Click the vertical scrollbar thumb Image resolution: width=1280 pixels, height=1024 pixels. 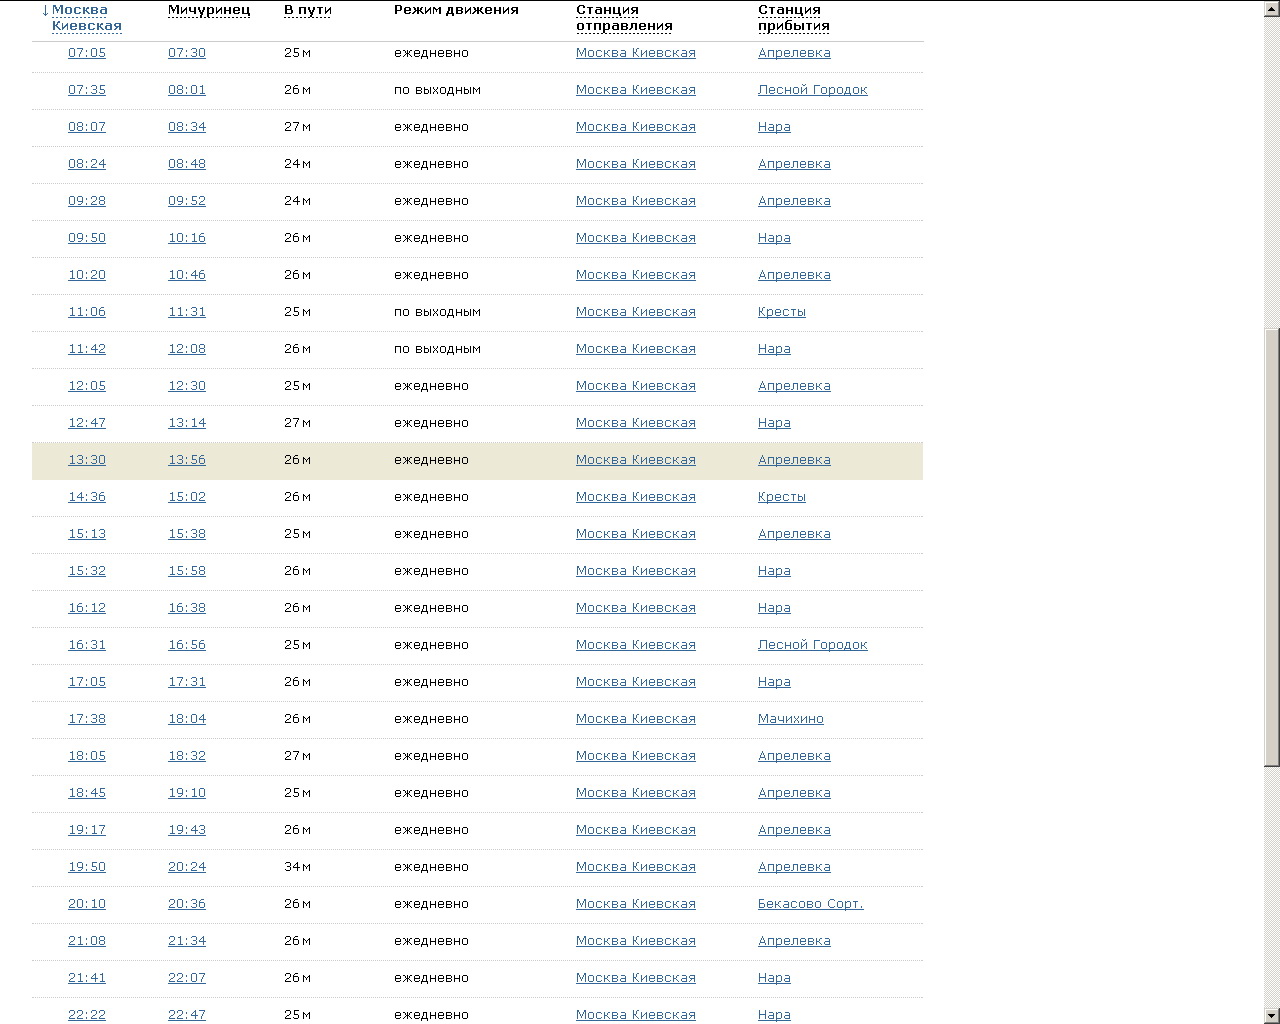pyautogui.click(x=1272, y=548)
